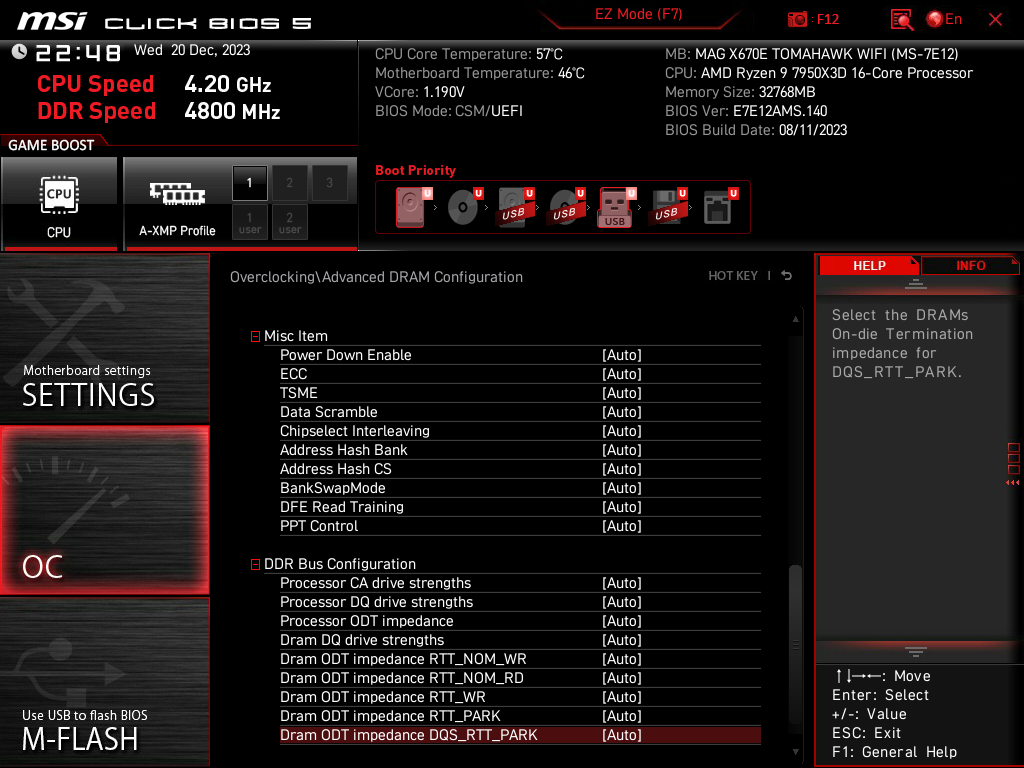Click the clock icon beside the time
1024x768 pixels.
20,52
